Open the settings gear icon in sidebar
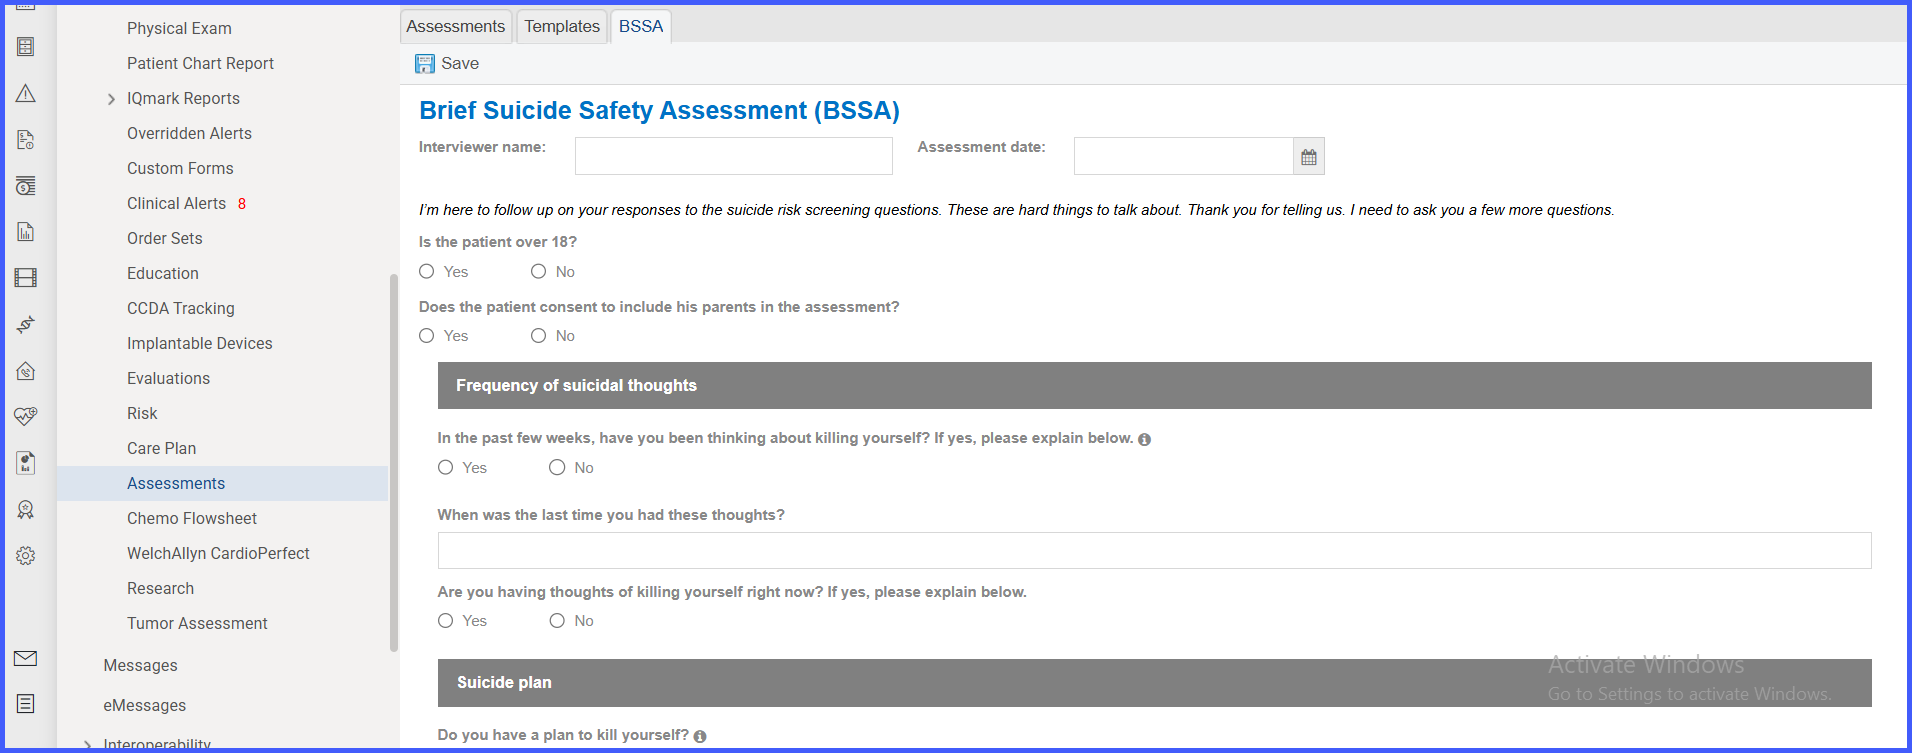The height and width of the screenshot is (753, 1912). coord(26,556)
